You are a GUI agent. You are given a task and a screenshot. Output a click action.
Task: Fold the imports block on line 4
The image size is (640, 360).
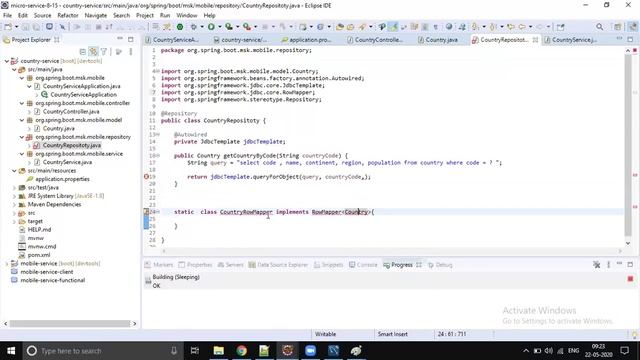[x=158, y=71]
